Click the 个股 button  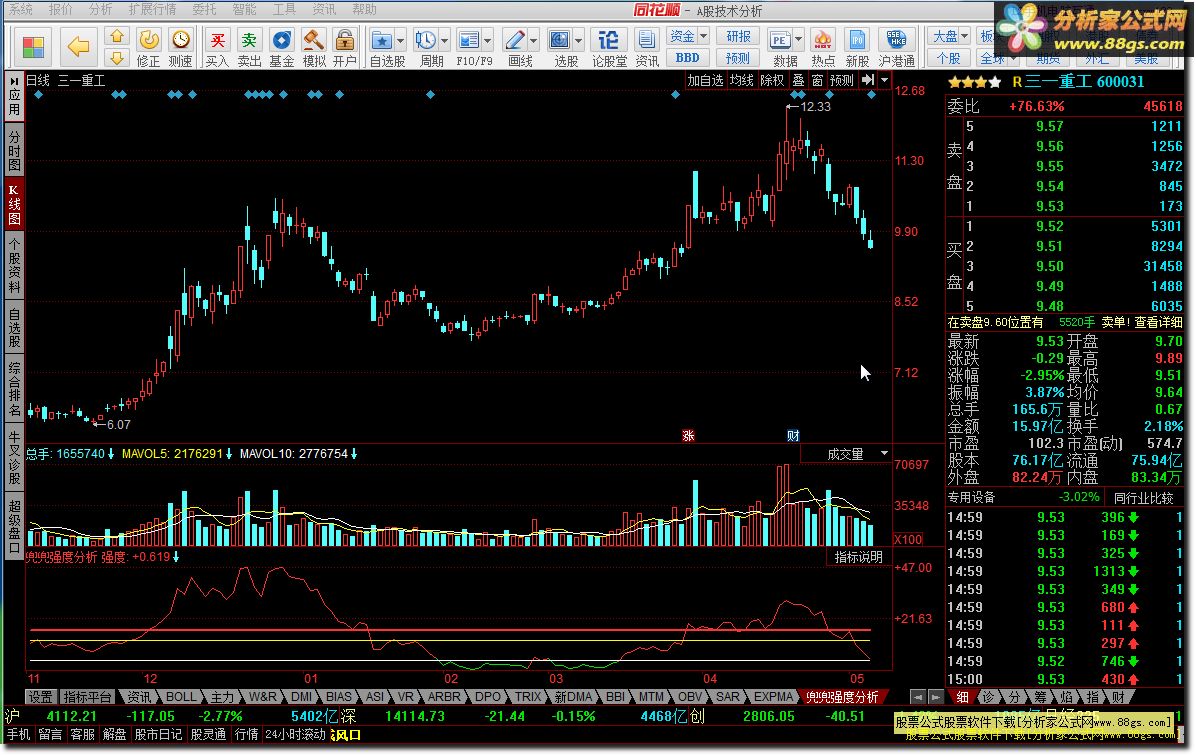click(949, 58)
